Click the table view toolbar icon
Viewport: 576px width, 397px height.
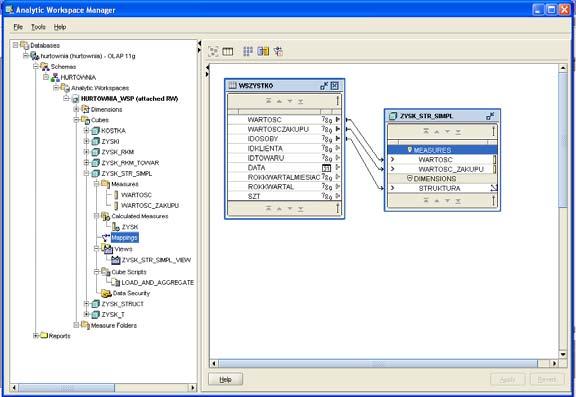click(x=228, y=51)
